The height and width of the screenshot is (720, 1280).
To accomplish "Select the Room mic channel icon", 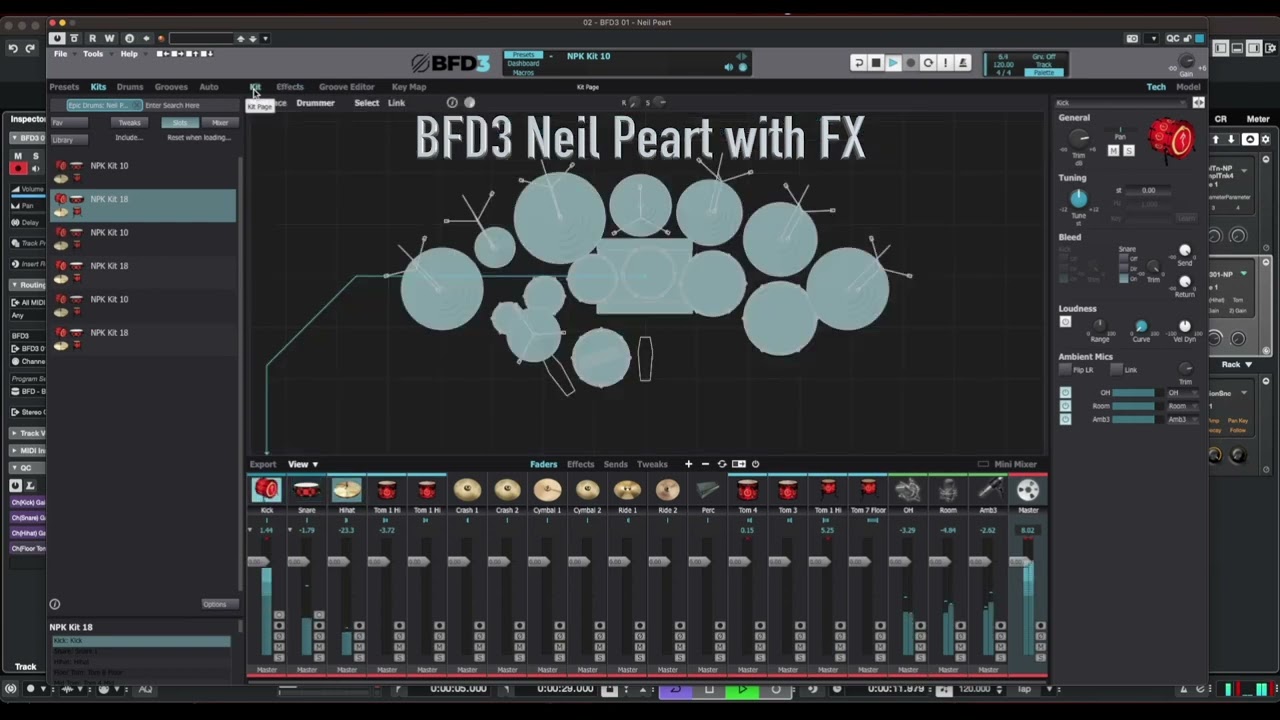I will pyautogui.click(x=948, y=490).
